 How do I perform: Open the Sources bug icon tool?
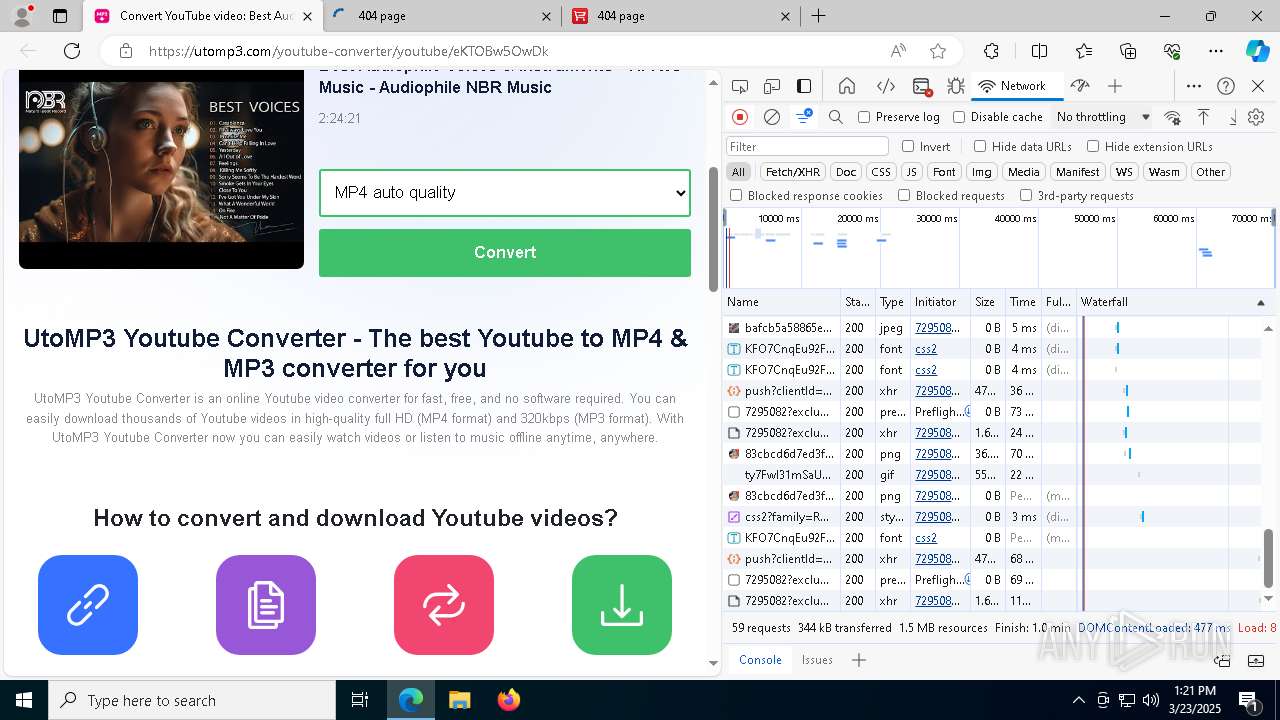956,86
